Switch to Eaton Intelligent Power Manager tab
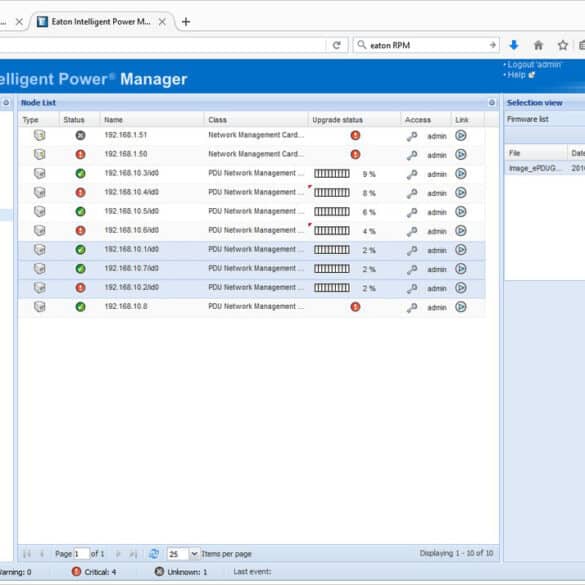This screenshot has width=585, height=585. coord(101,22)
